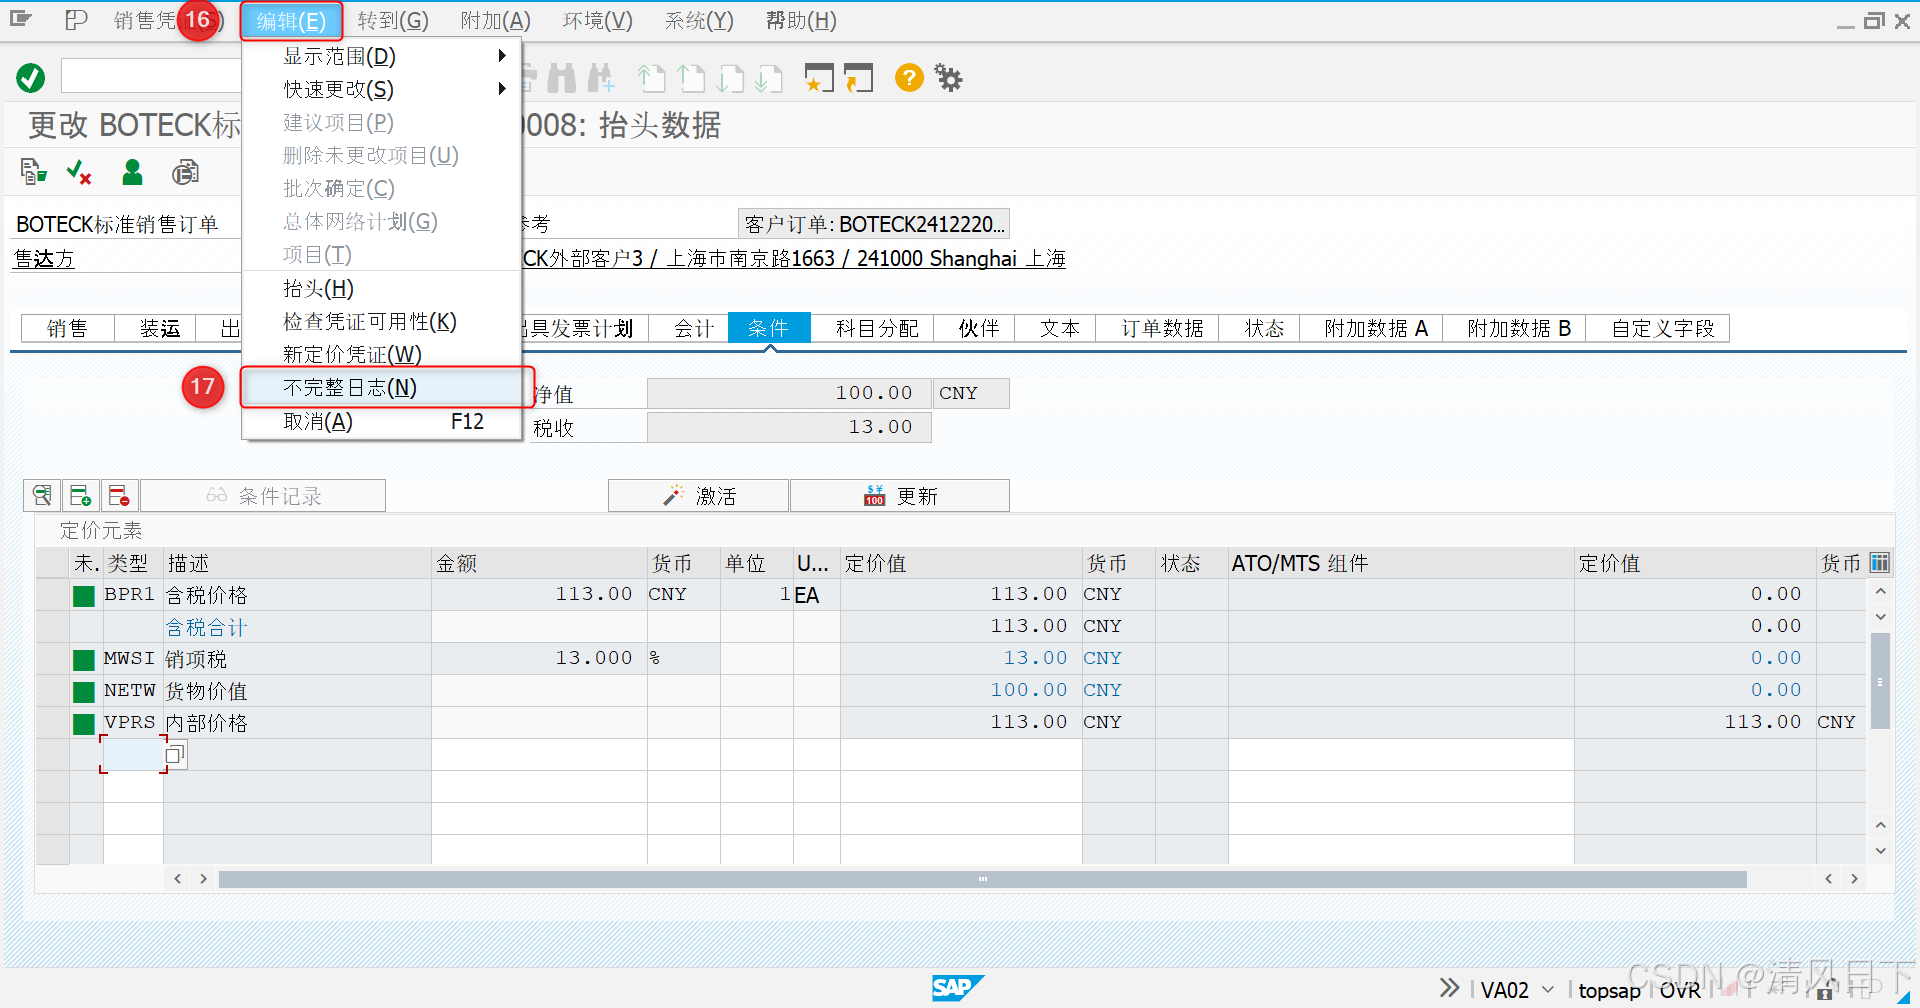
Task: Open table settings grid icon
Action: [x=1880, y=562]
